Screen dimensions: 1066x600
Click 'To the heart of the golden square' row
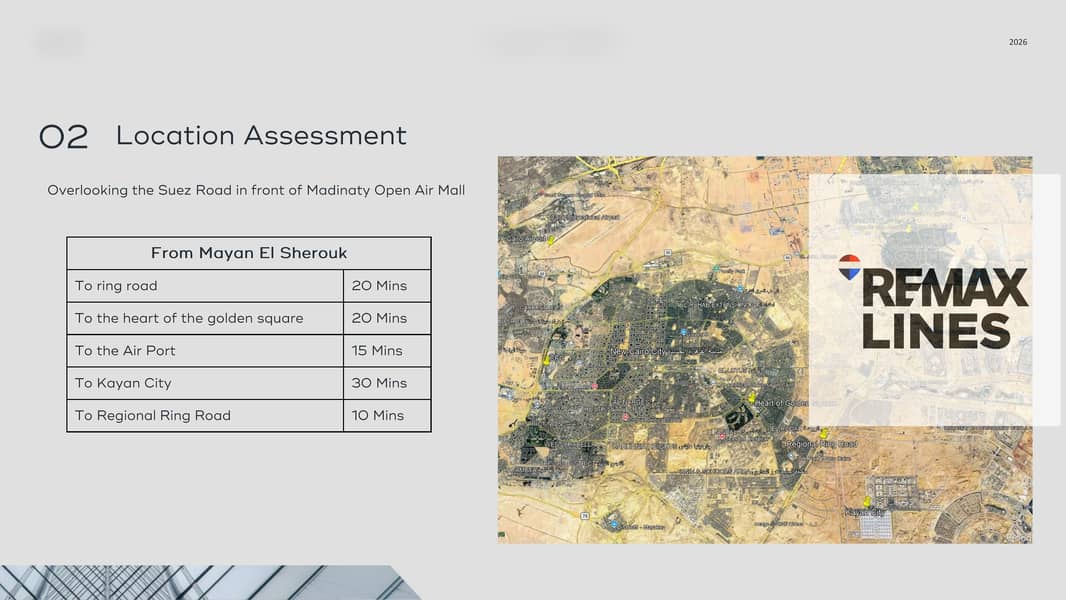(x=249, y=318)
